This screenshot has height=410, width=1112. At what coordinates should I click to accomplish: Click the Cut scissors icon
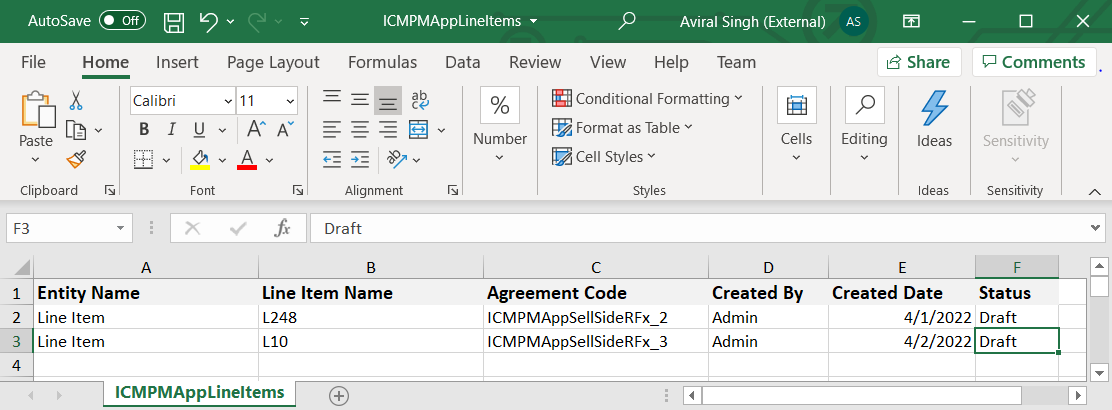(x=76, y=100)
